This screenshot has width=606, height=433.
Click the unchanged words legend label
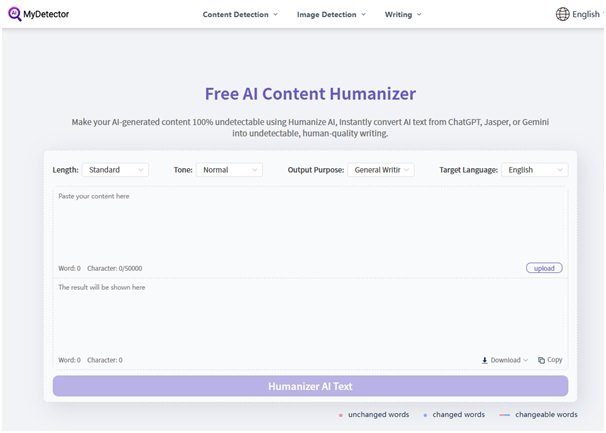tap(378, 414)
